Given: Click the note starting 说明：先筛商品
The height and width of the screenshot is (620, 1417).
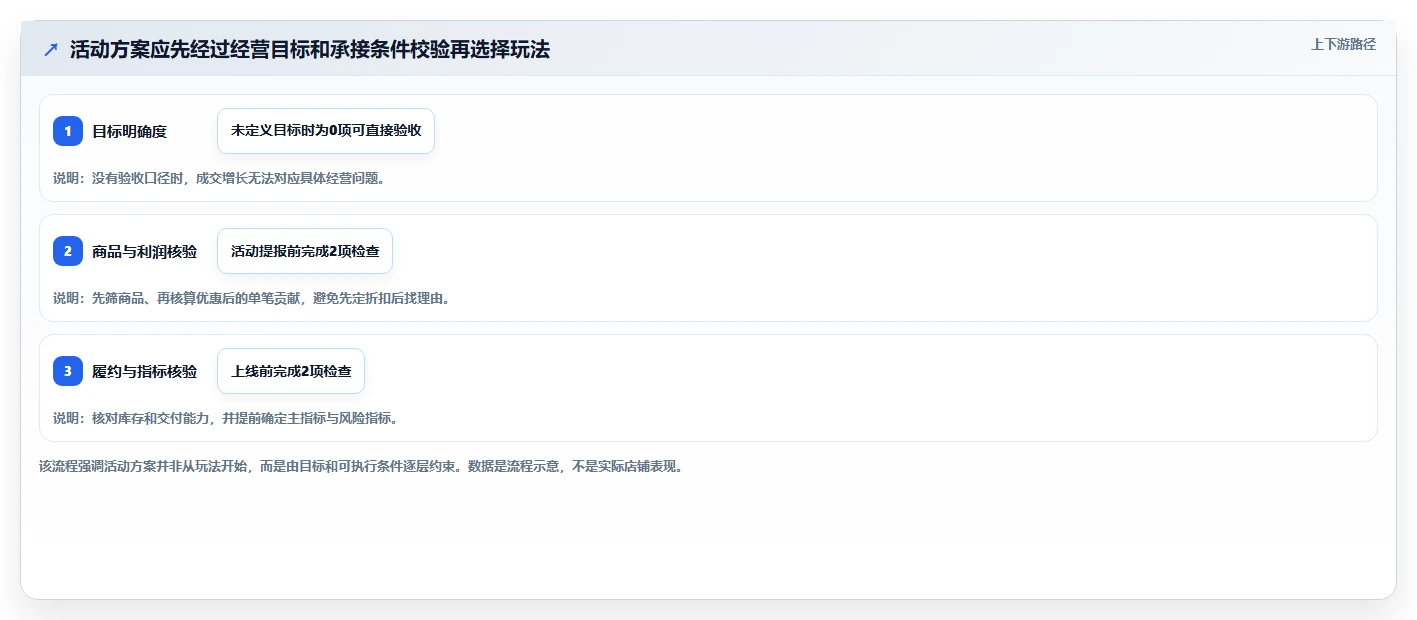Looking at the screenshot, I should (x=251, y=298).
